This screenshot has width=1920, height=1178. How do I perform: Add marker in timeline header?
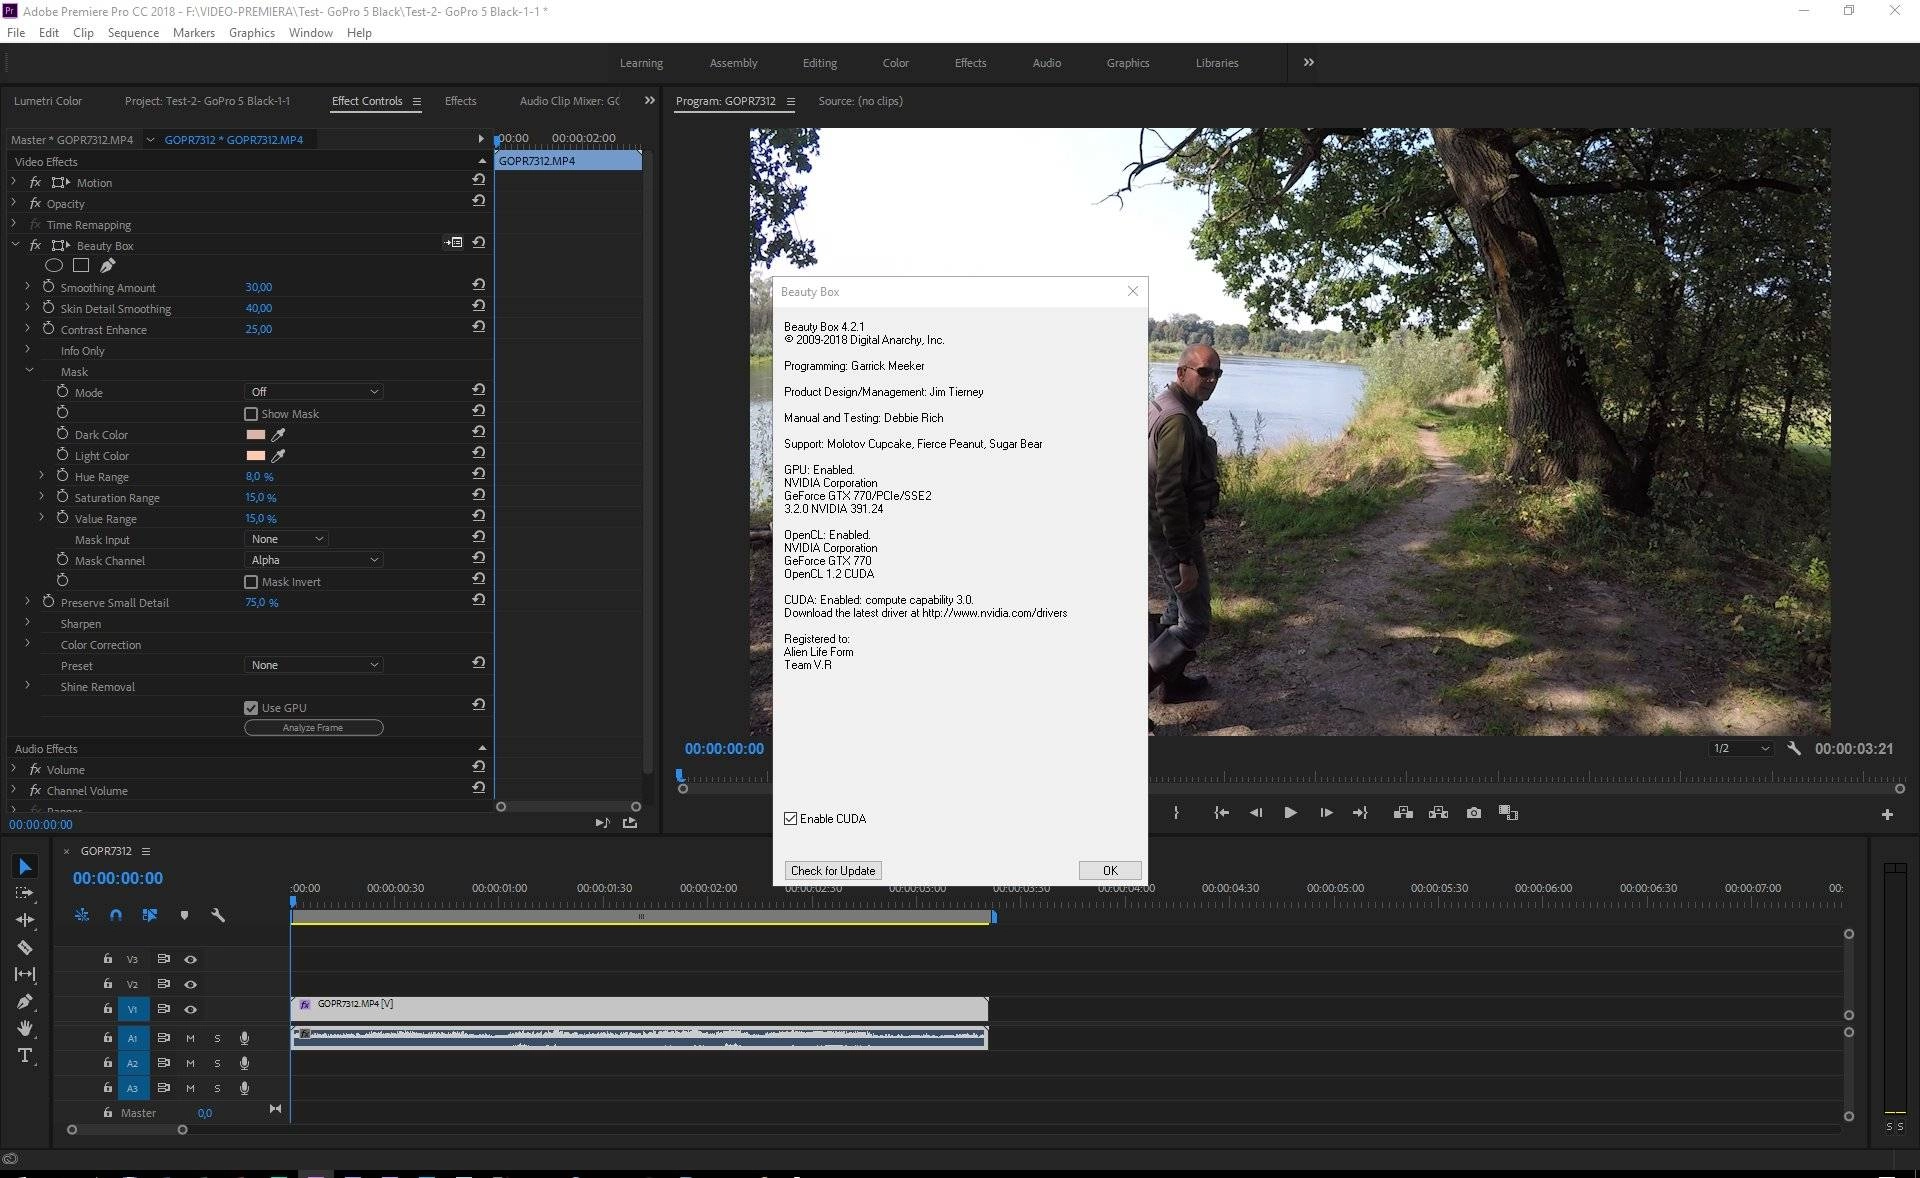coord(184,915)
